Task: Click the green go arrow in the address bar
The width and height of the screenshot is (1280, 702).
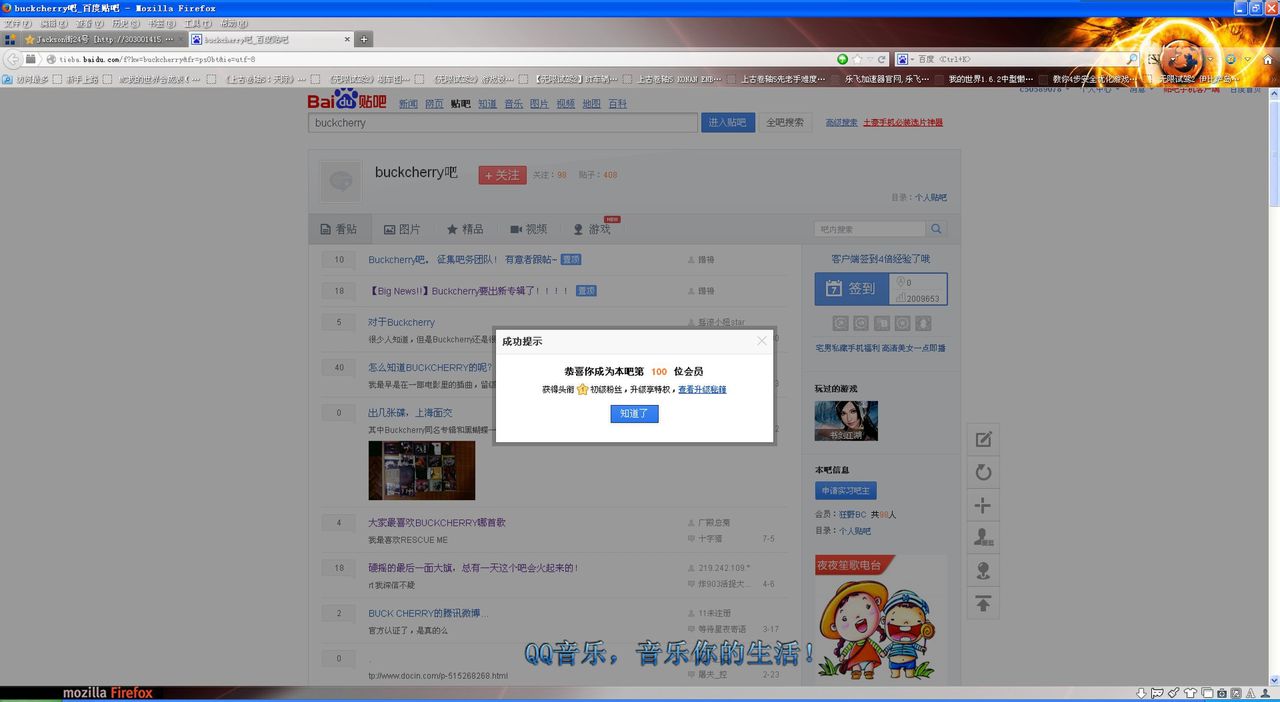Action: tap(843, 59)
